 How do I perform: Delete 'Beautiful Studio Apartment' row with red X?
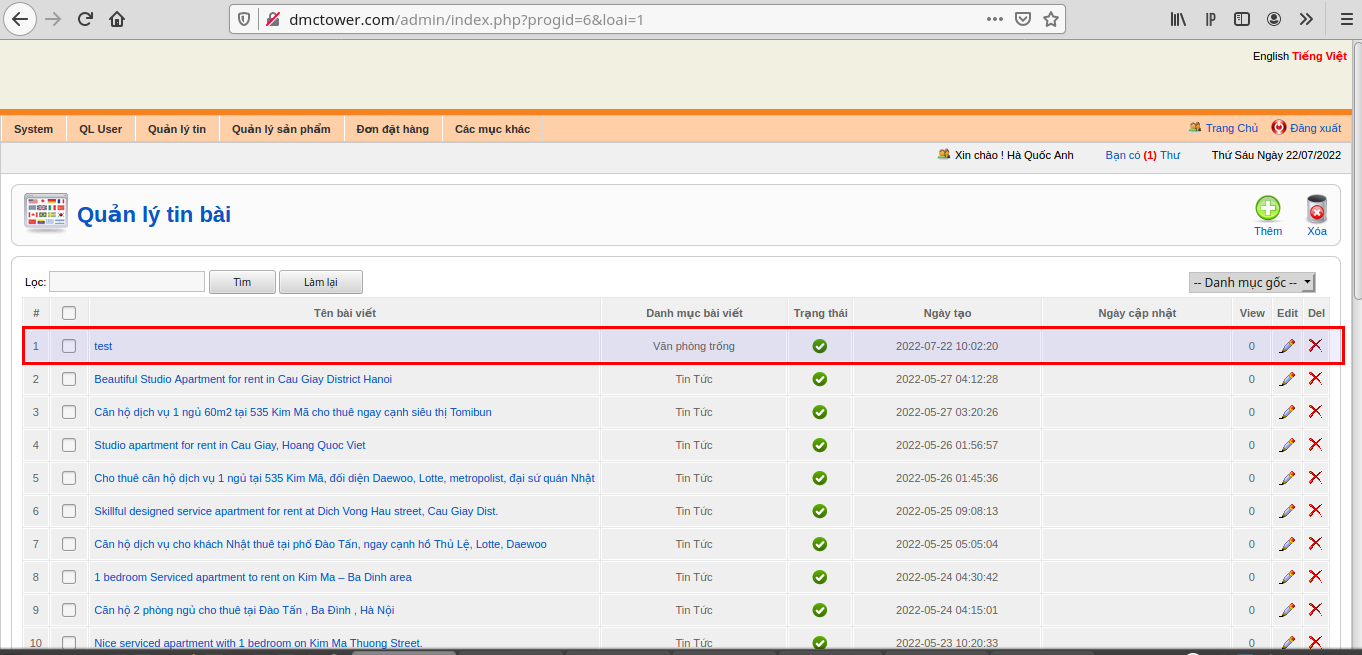[x=1315, y=378]
